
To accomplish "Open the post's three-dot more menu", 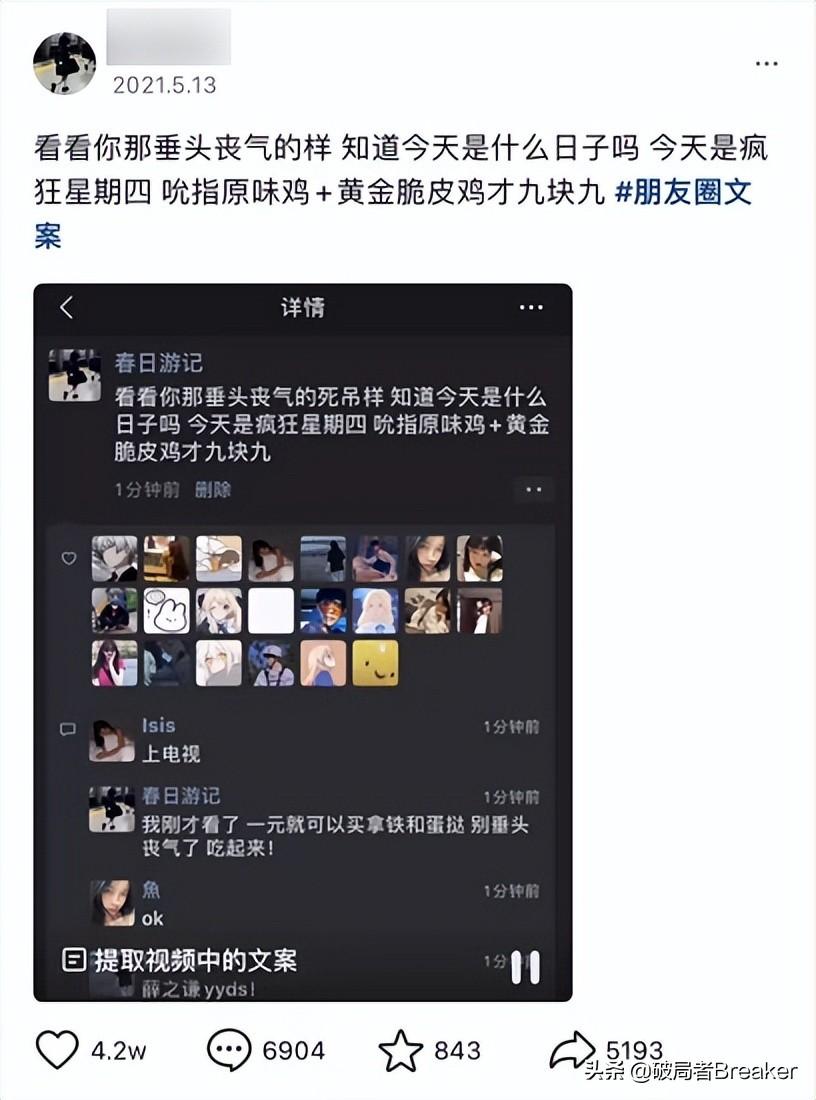I will tap(766, 64).
